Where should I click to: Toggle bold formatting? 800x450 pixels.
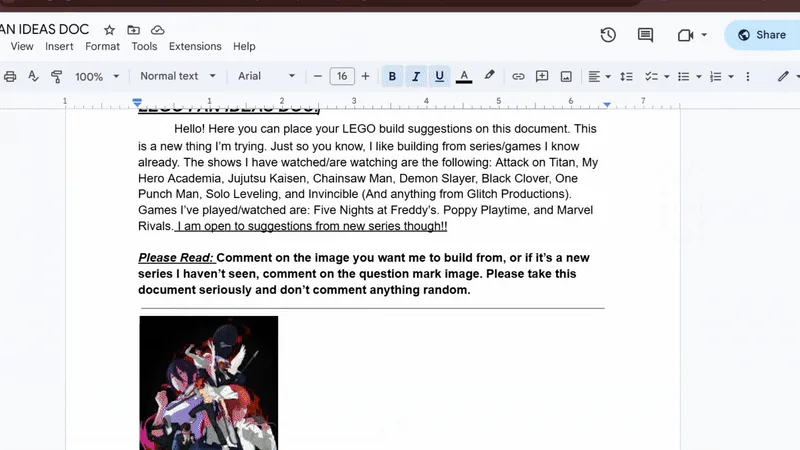[392, 77]
